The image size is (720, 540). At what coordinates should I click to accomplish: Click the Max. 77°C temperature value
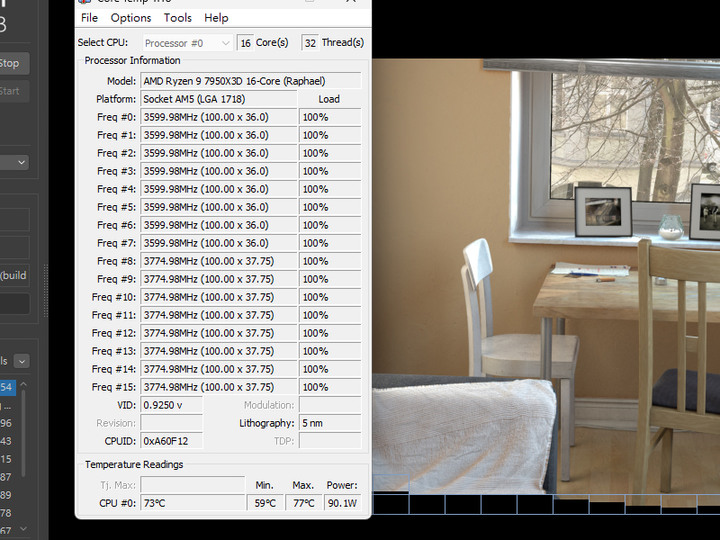[x=304, y=503]
